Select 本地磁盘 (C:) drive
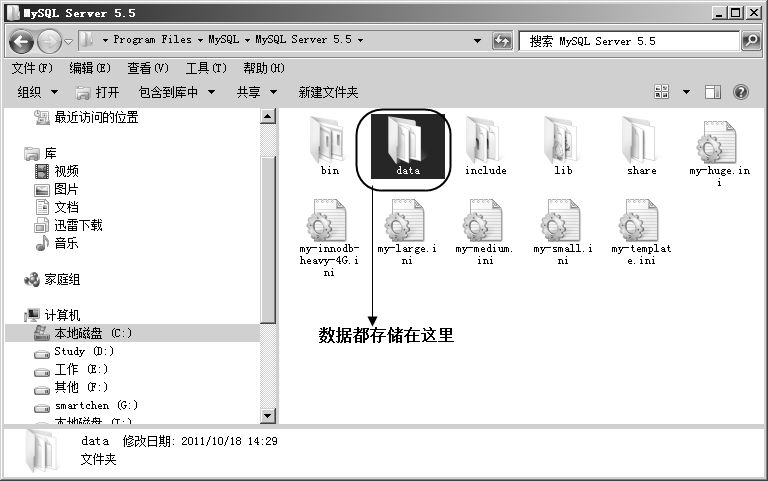 click(x=132, y=333)
